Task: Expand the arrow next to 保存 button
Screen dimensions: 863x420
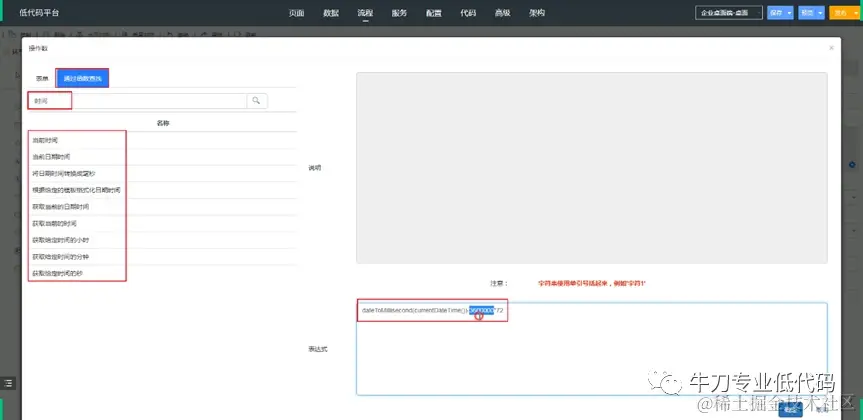Action: pos(789,13)
